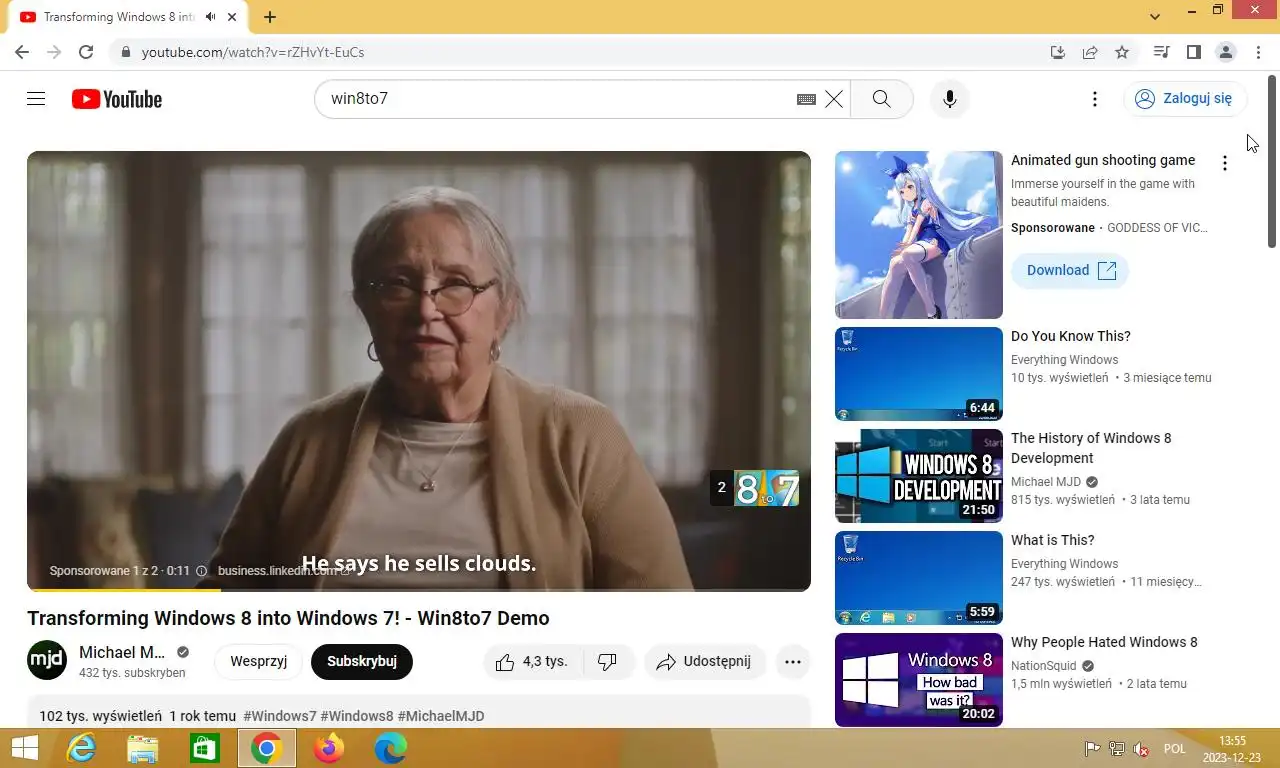The image size is (1280, 768).
Task: Clear the search query with X
Action: click(x=834, y=99)
